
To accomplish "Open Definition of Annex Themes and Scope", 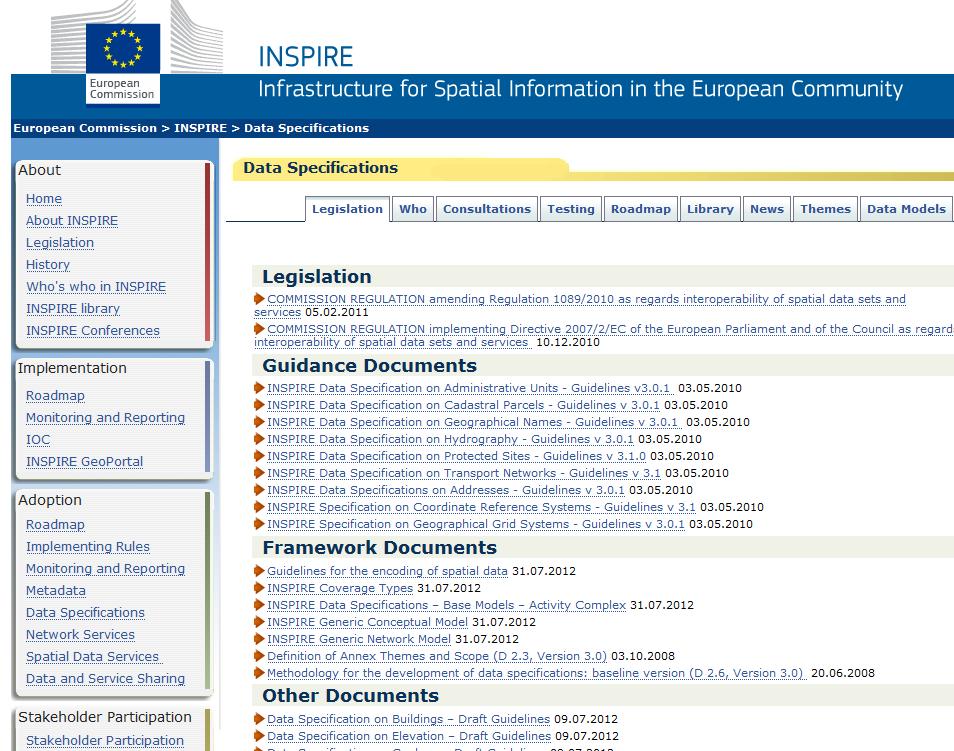I will click(437, 657).
